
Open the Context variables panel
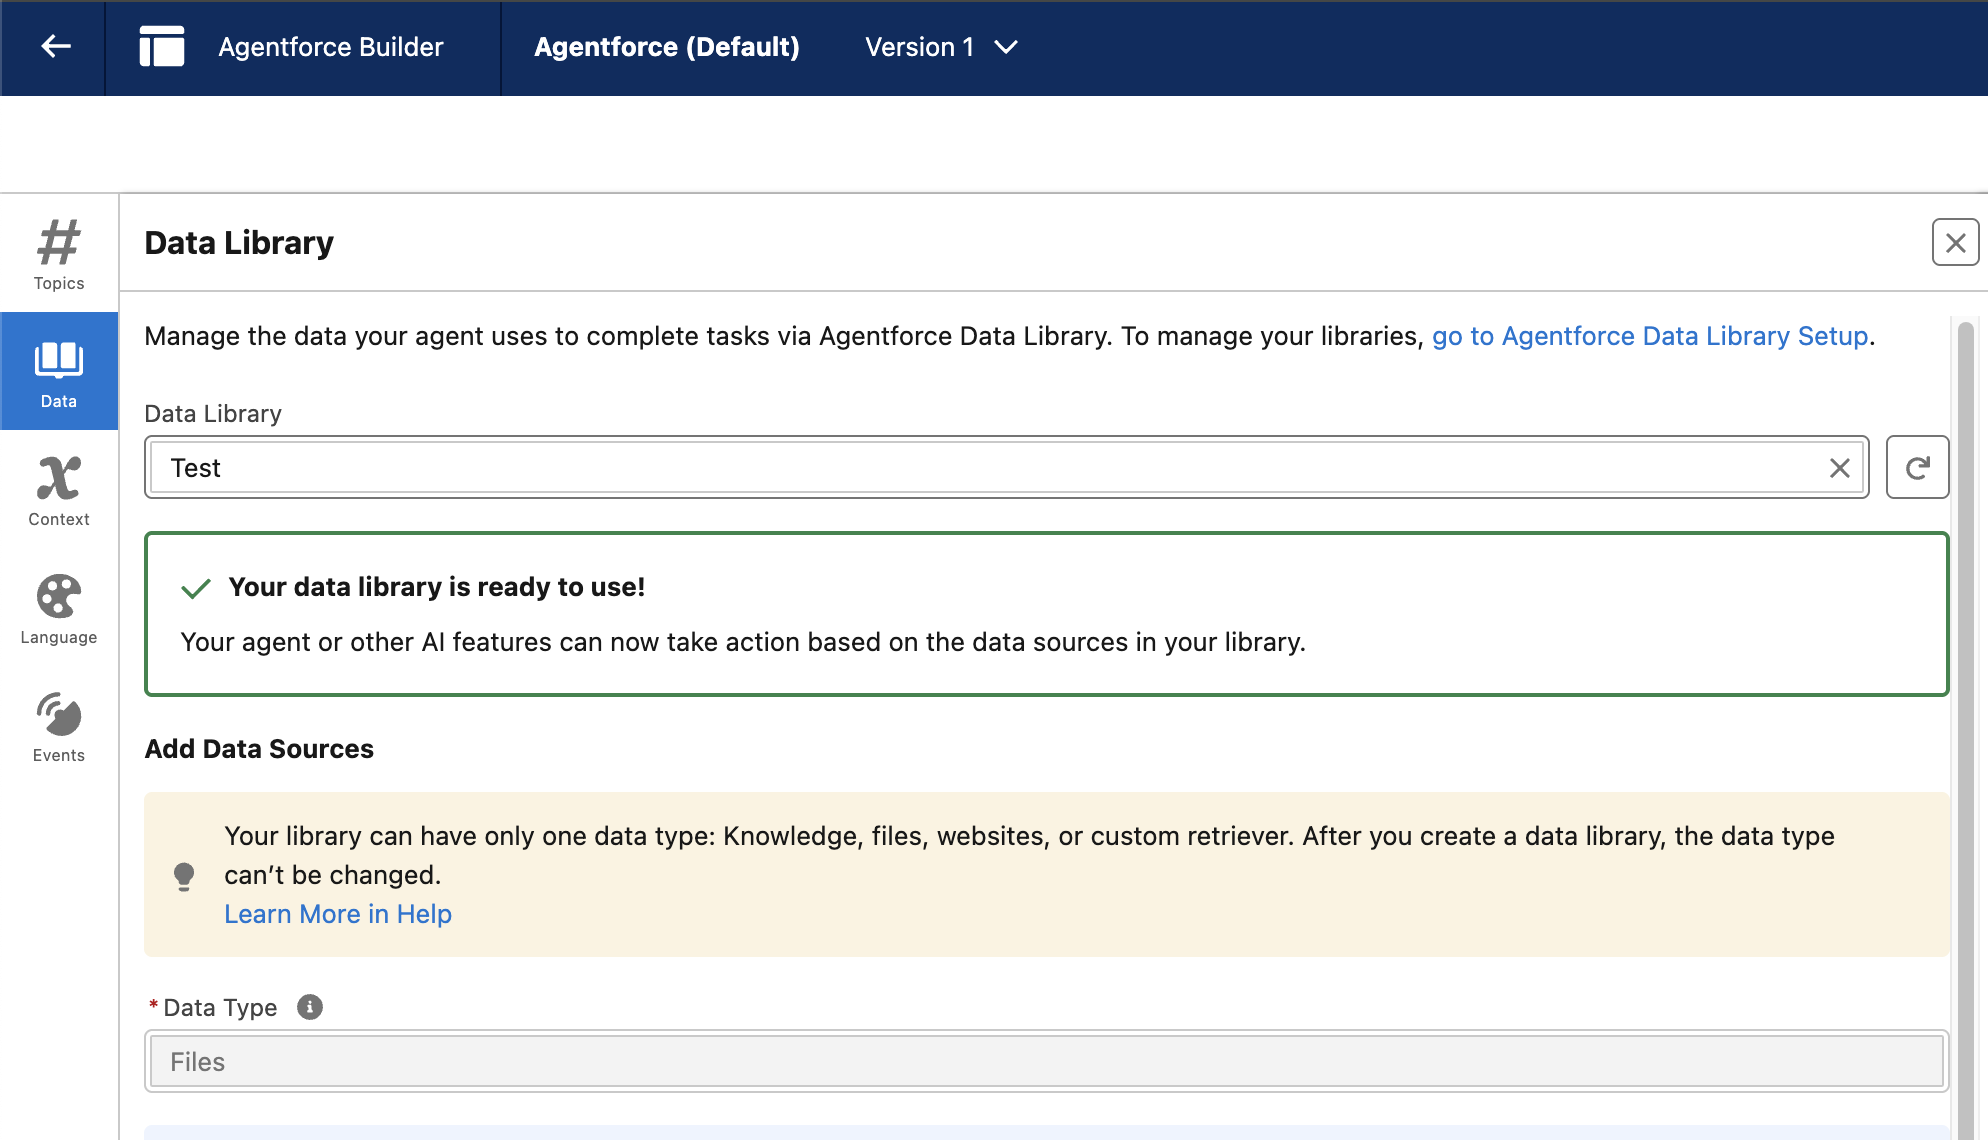(x=59, y=490)
